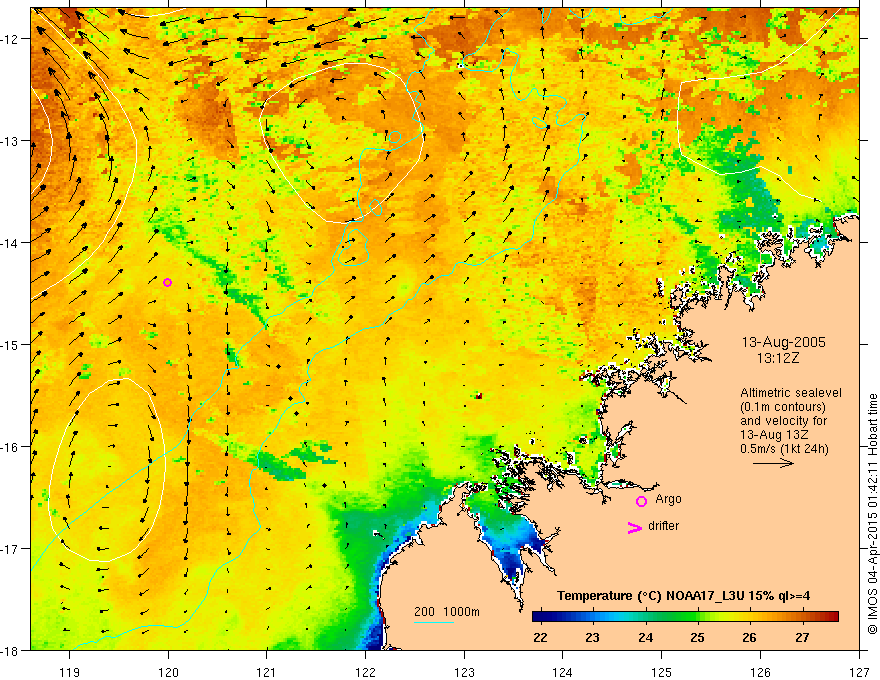Screen dimensions: 880x680
Task: Click the color bar value "24"
Action: pos(645,638)
